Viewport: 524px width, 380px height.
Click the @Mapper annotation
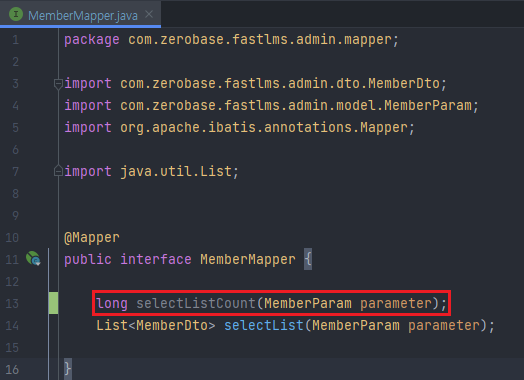(x=92, y=238)
